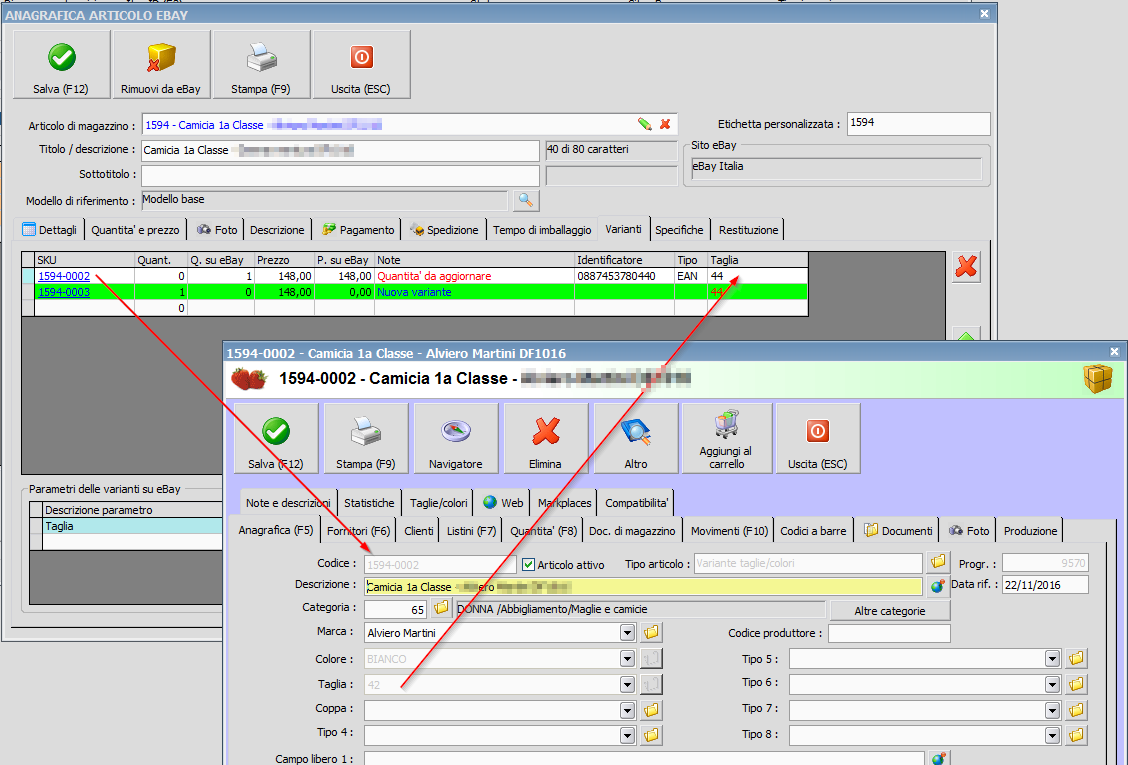Click into the Codice produttore field

[x=889, y=633]
